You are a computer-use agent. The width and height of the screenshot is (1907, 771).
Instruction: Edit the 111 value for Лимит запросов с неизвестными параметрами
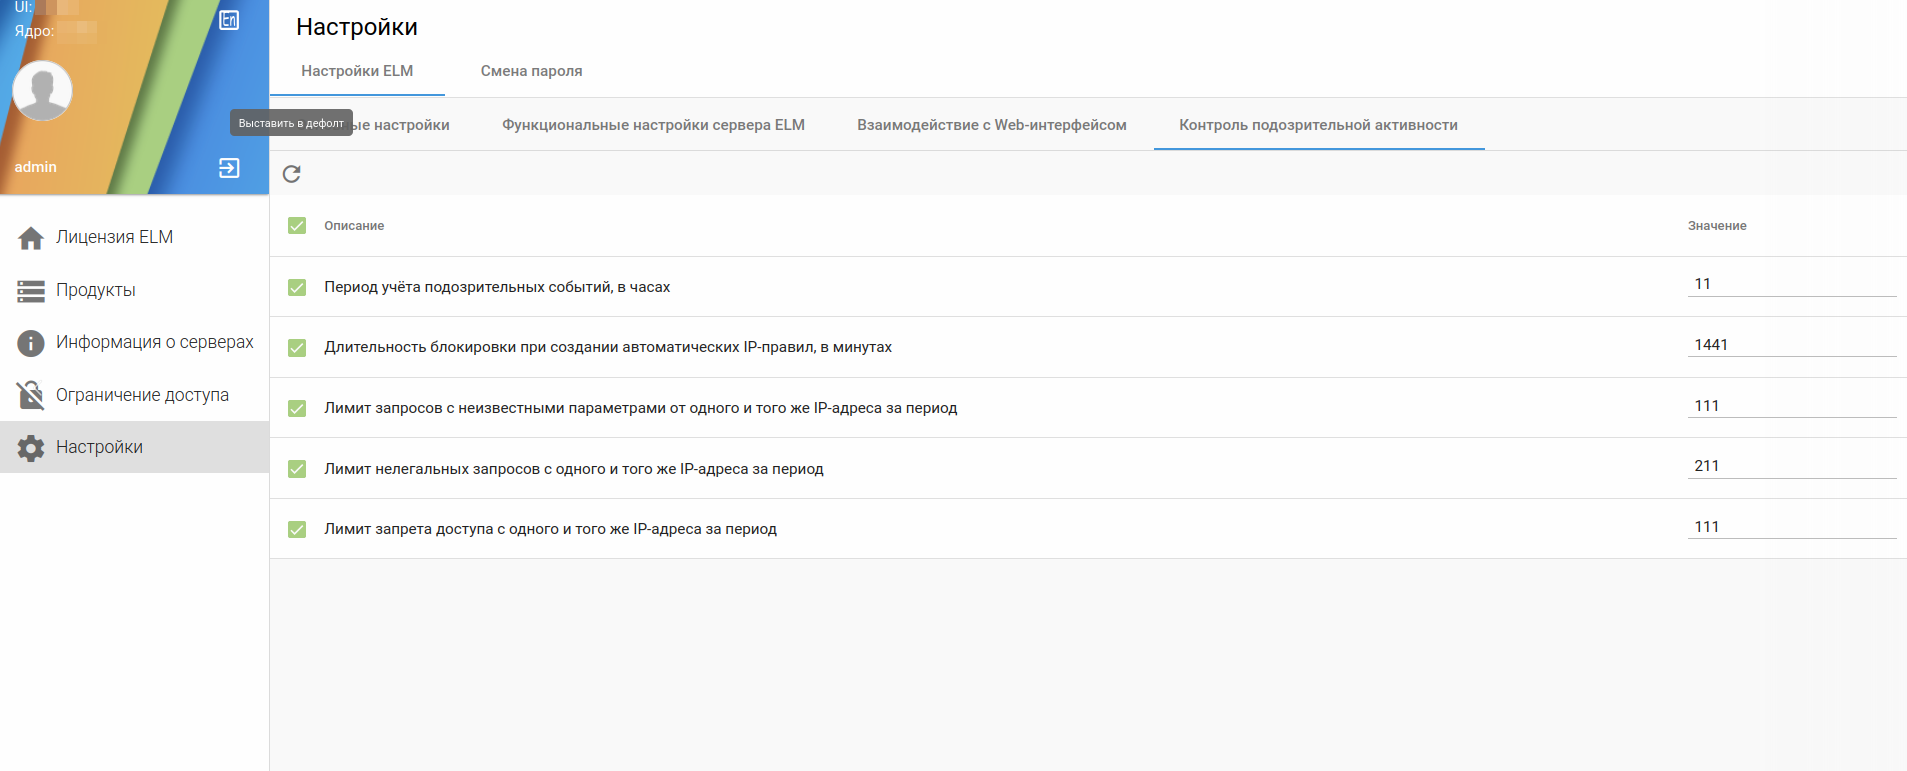(x=1792, y=406)
